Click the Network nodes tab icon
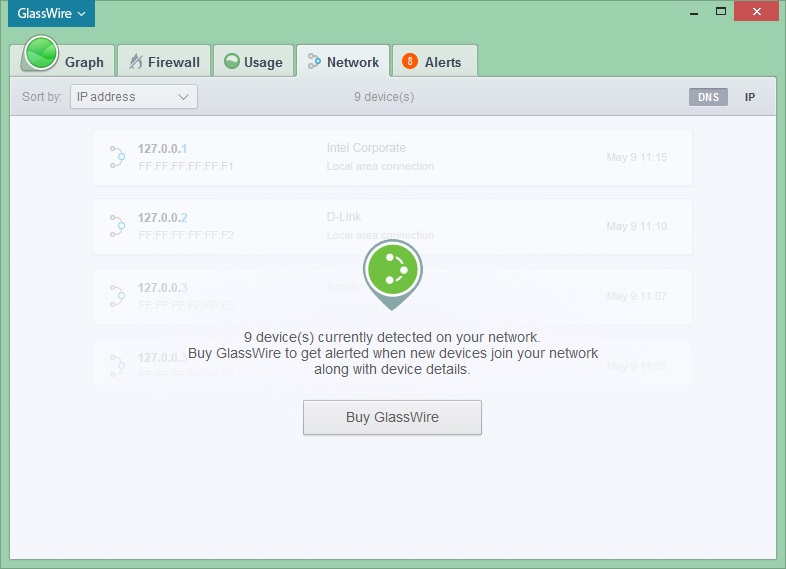 [314, 61]
